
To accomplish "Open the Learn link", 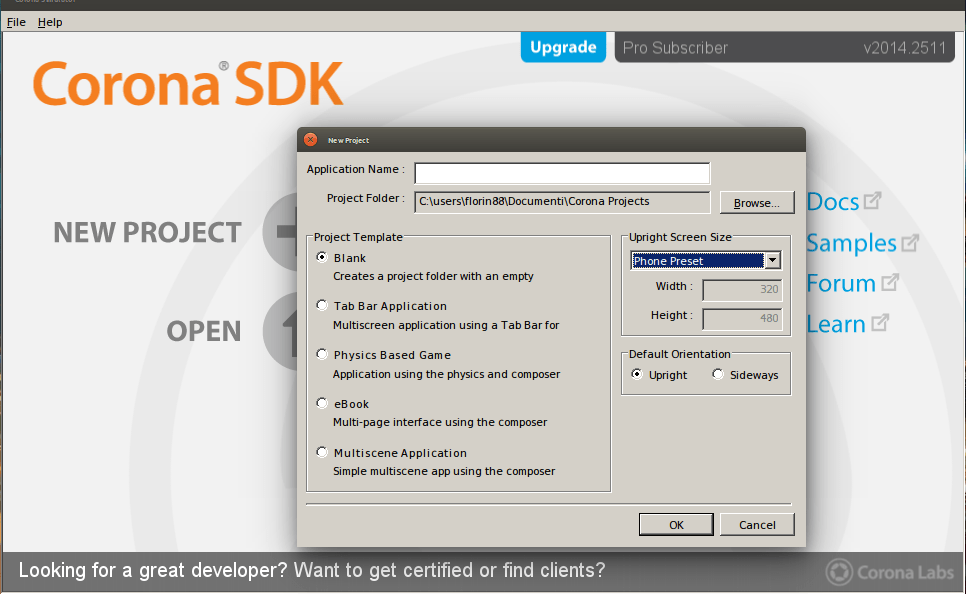I will [x=836, y=324].
